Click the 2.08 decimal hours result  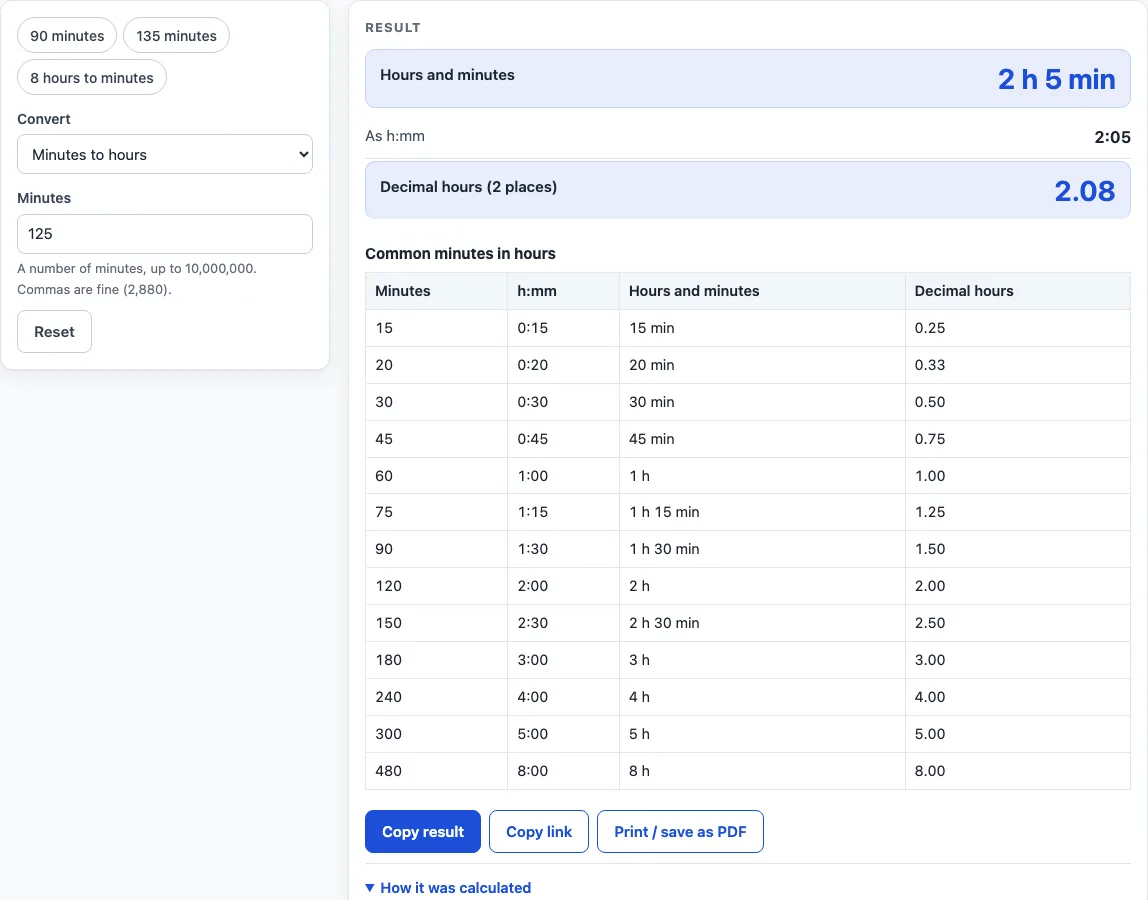[1084, 191]
